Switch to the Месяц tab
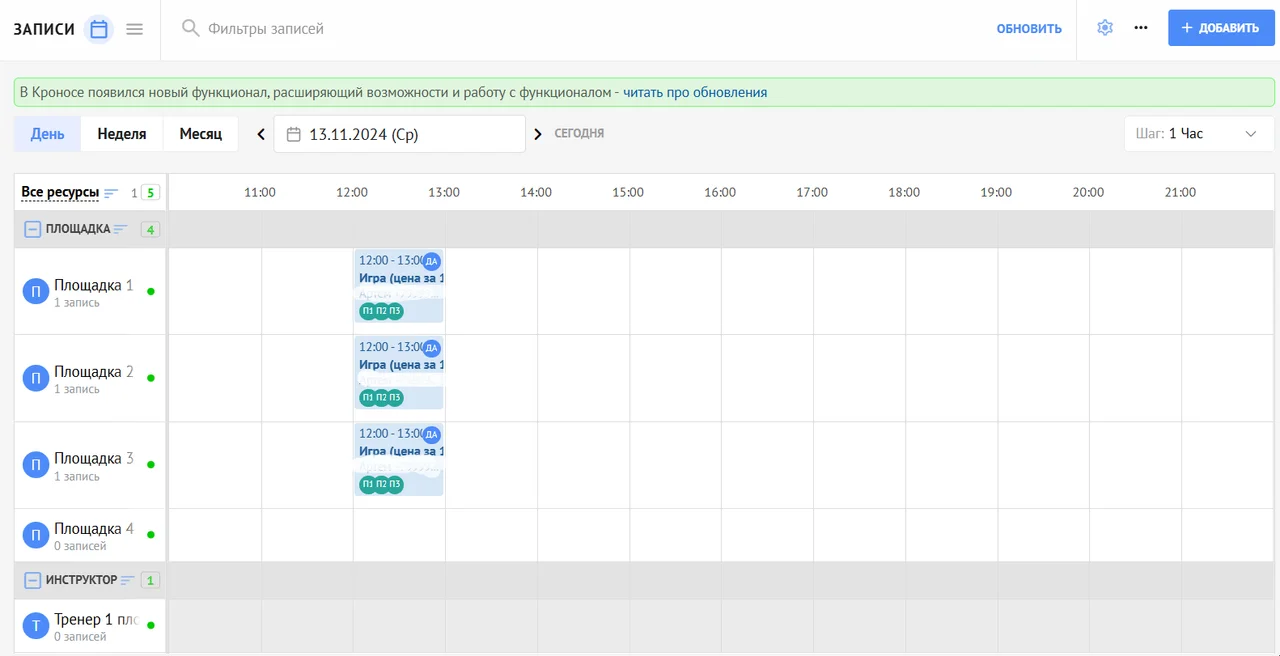1280x656 pixels. (x=200, y=134)
